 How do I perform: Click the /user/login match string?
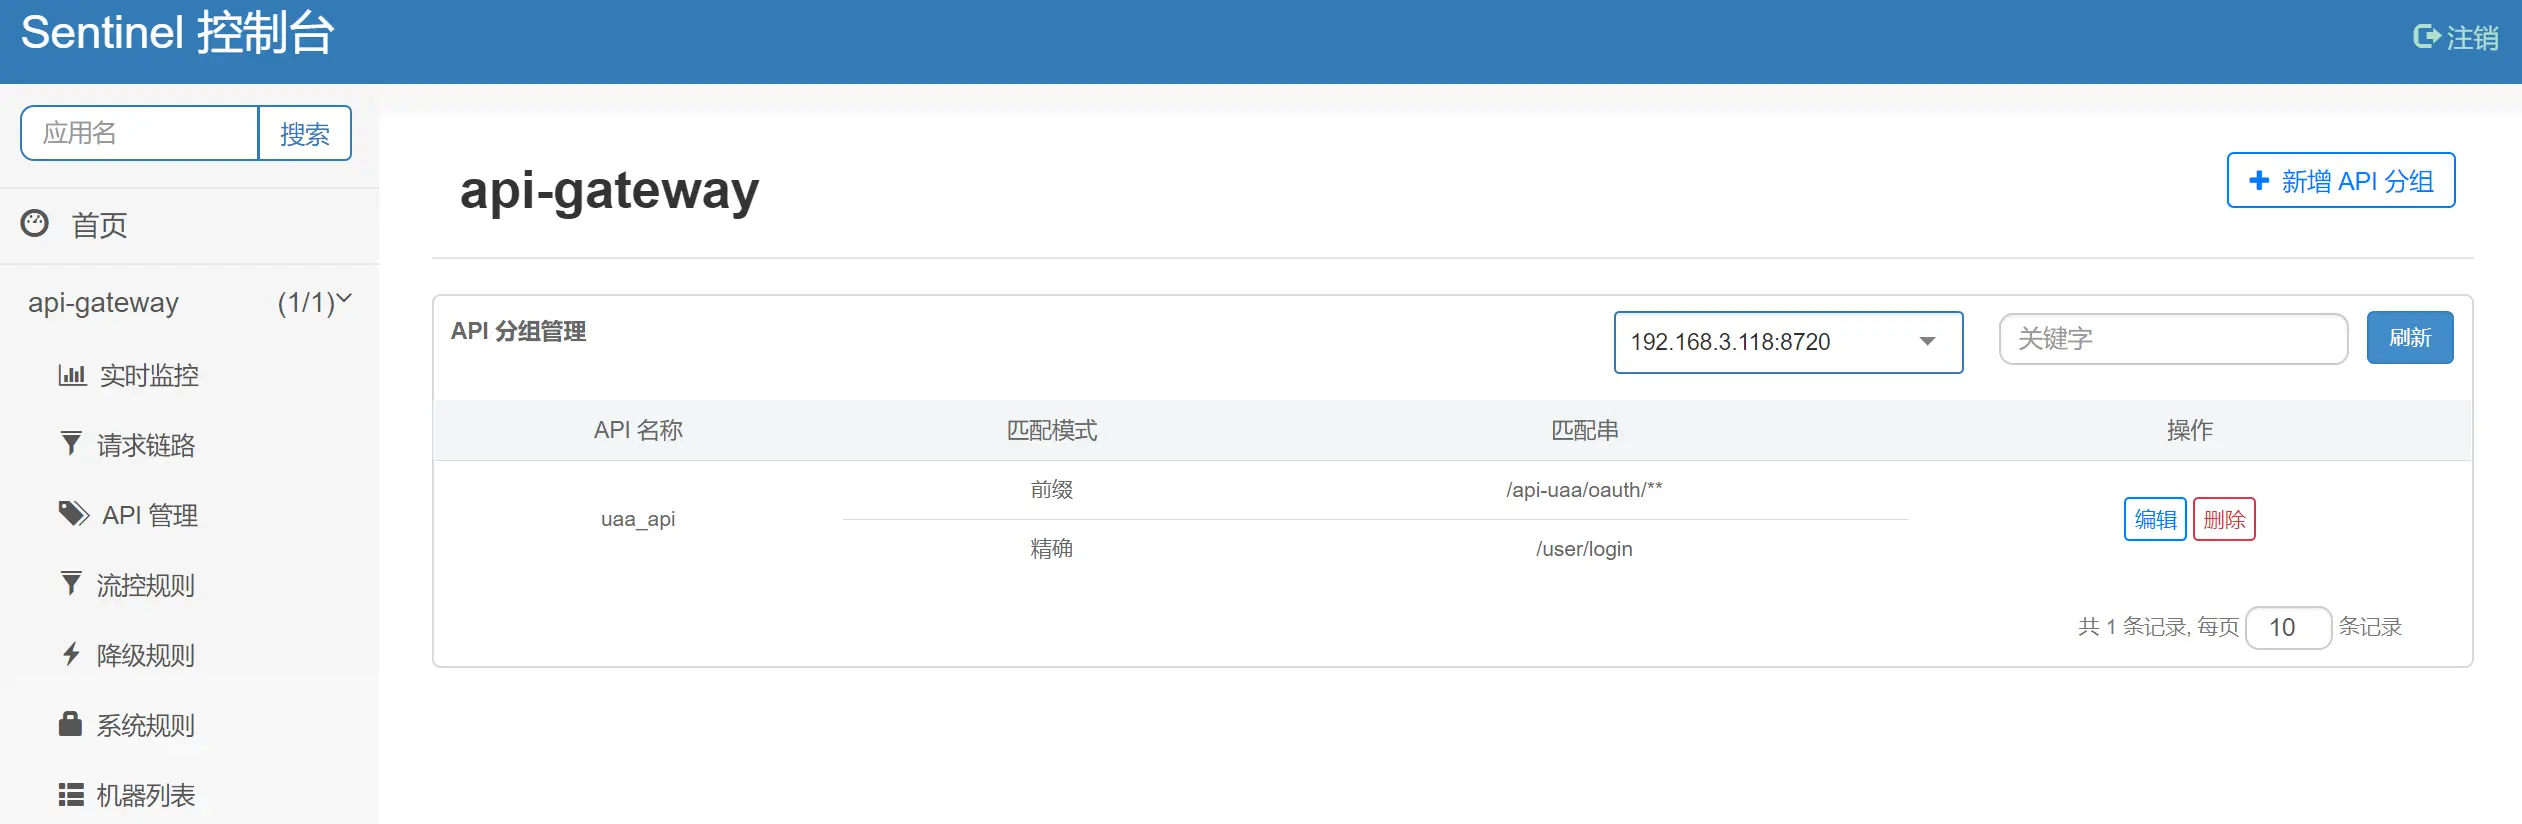point(1584,549)
